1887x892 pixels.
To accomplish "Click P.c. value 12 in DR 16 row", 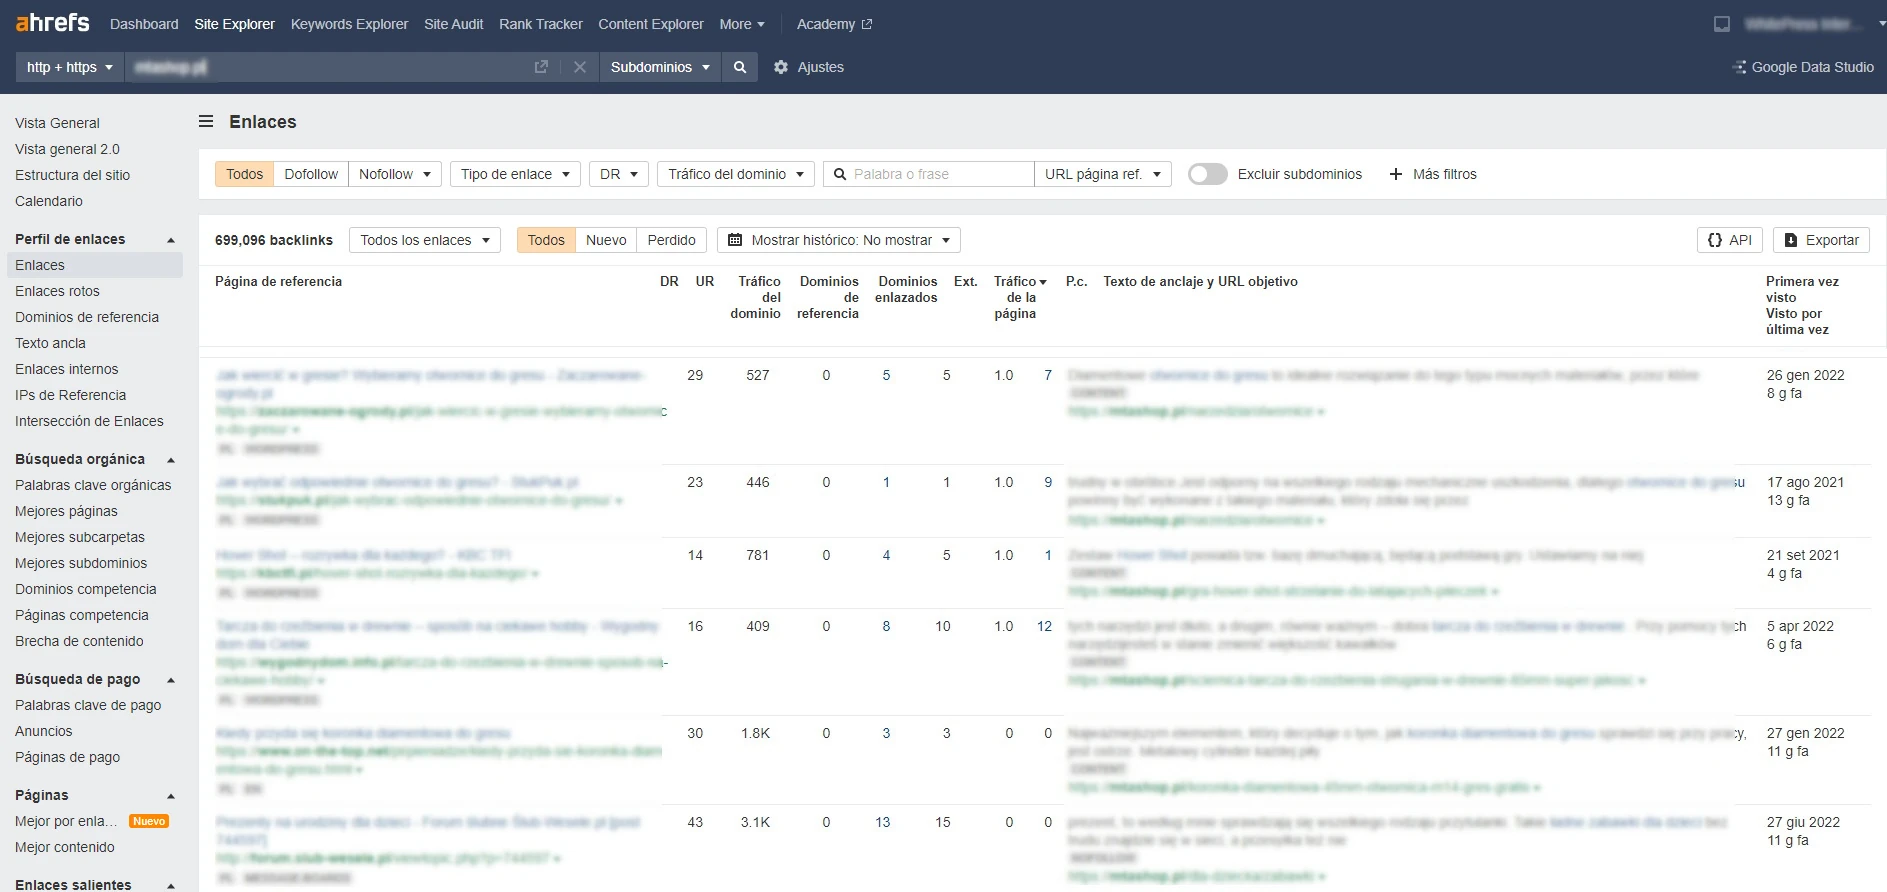I will tap(1044, 626).
